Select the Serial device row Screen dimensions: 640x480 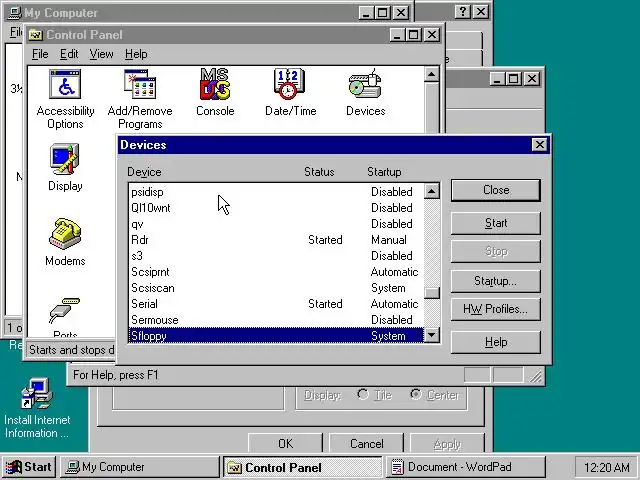click(276, 304)
